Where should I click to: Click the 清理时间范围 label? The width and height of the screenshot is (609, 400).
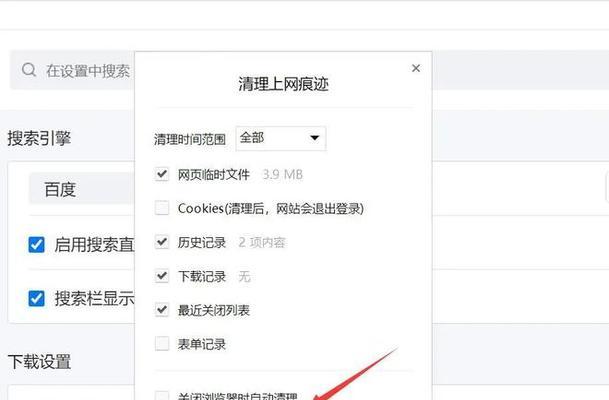tap(190, 139)
